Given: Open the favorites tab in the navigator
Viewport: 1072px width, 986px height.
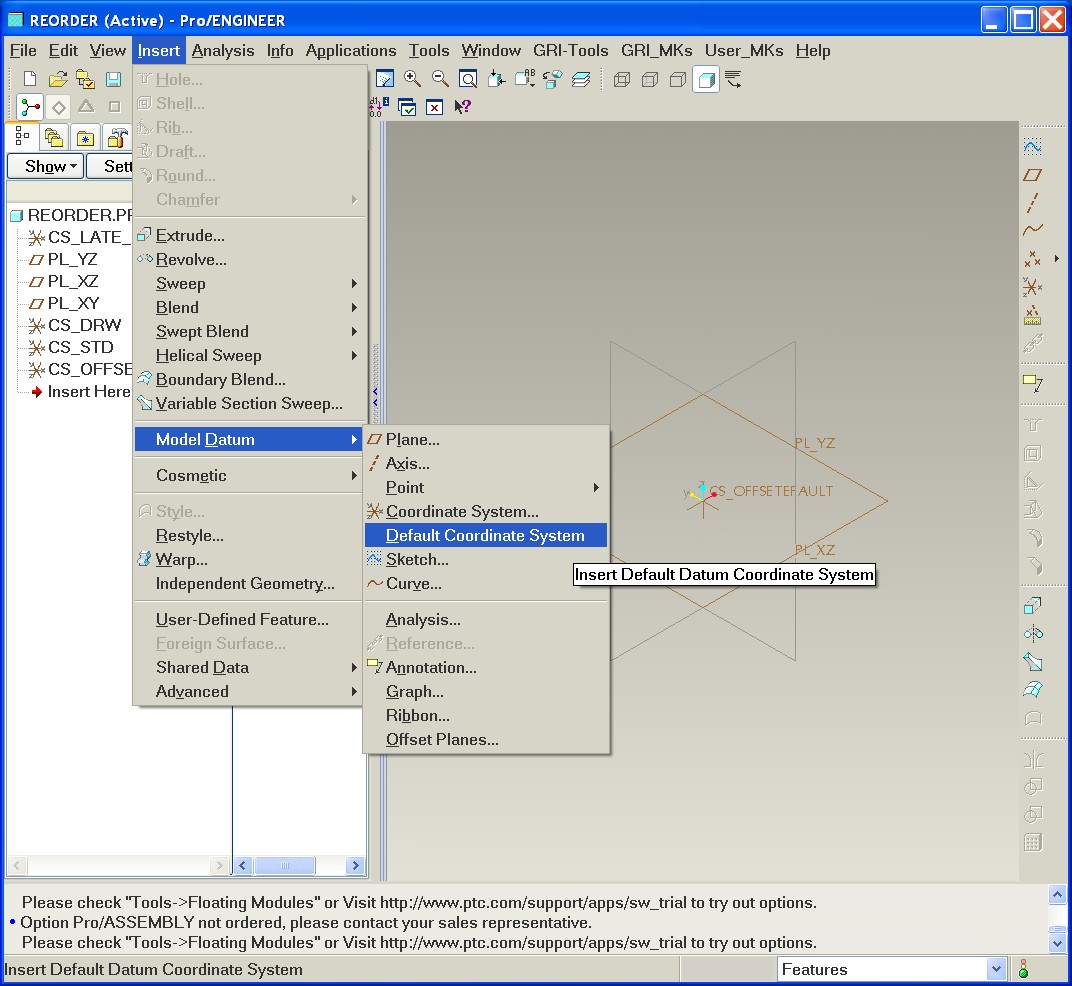Looking at the screenshot, I should pyautogui.click(x=85, y=138).
